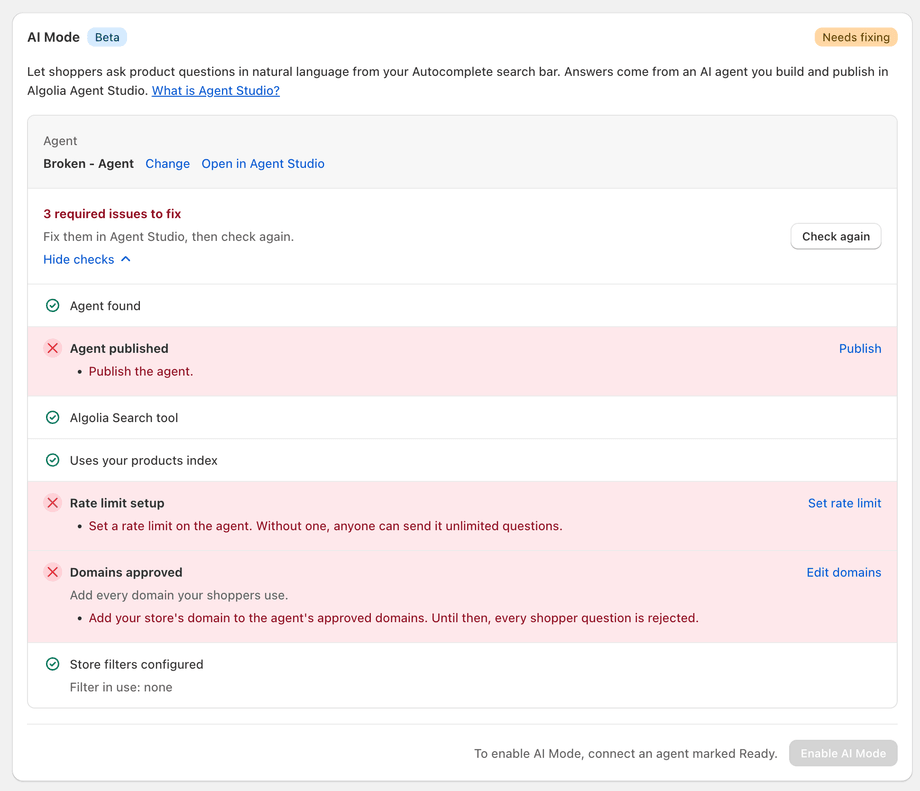Click the green check icon beside Agent found

(52, 306)
